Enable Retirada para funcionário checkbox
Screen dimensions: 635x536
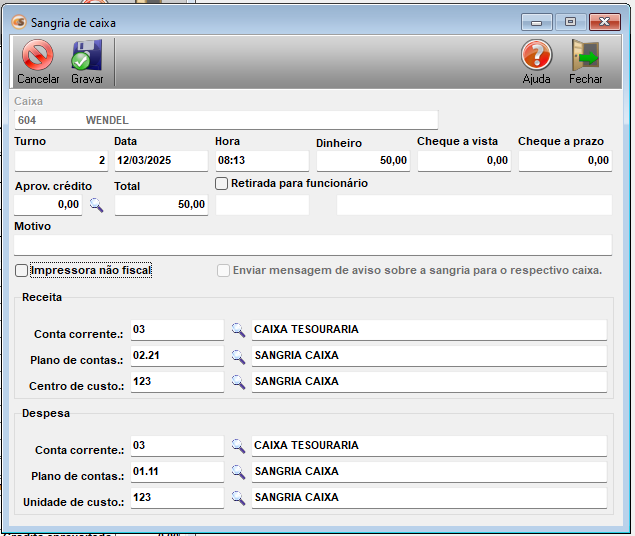(222, 184)
